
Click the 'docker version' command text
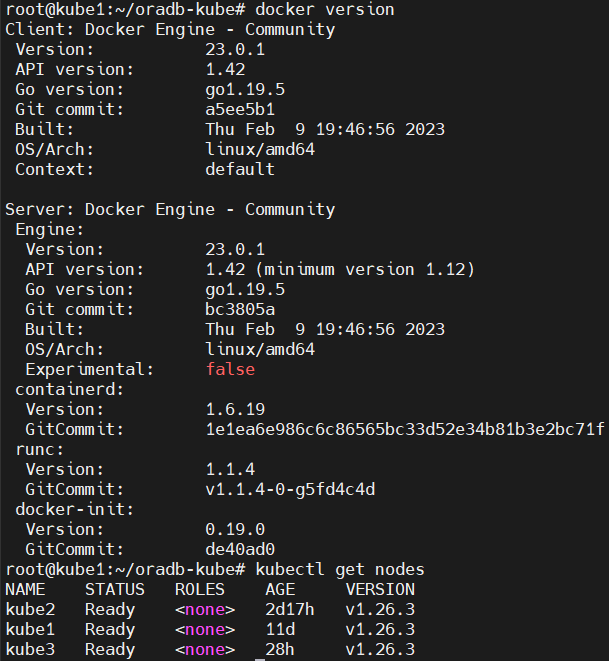click(x=325, y=9)
